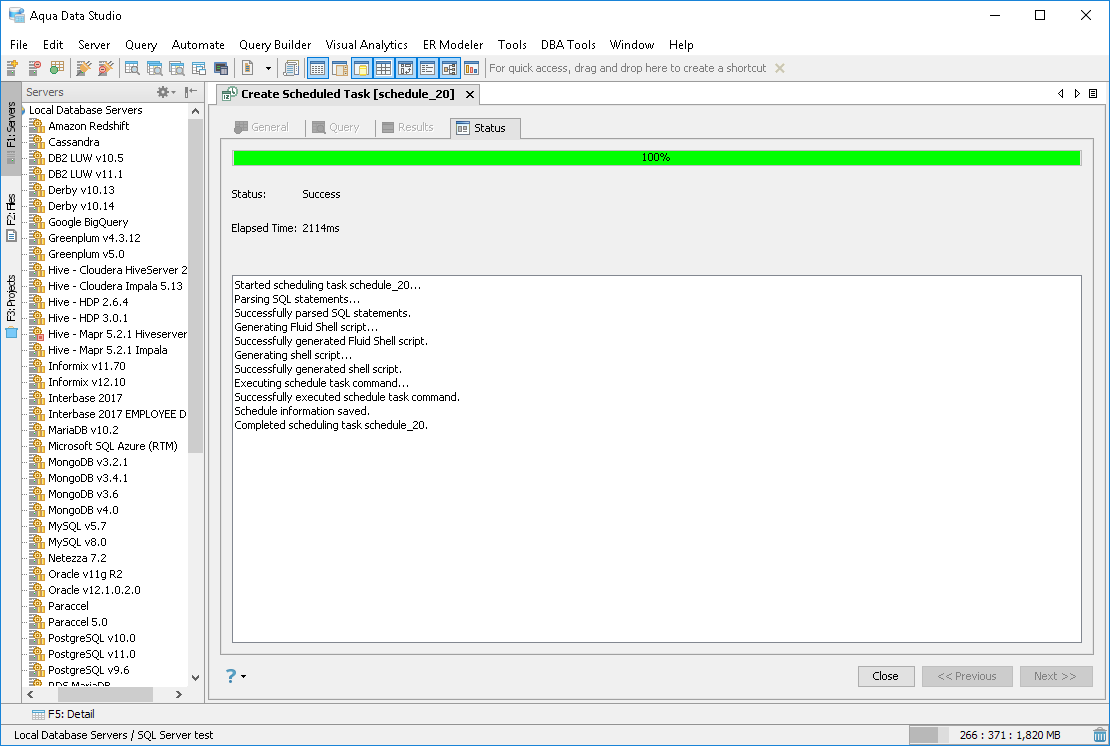Click the Google BigQuery server icon
This screenshot has height=746, width=1110.
pos(37,222)
